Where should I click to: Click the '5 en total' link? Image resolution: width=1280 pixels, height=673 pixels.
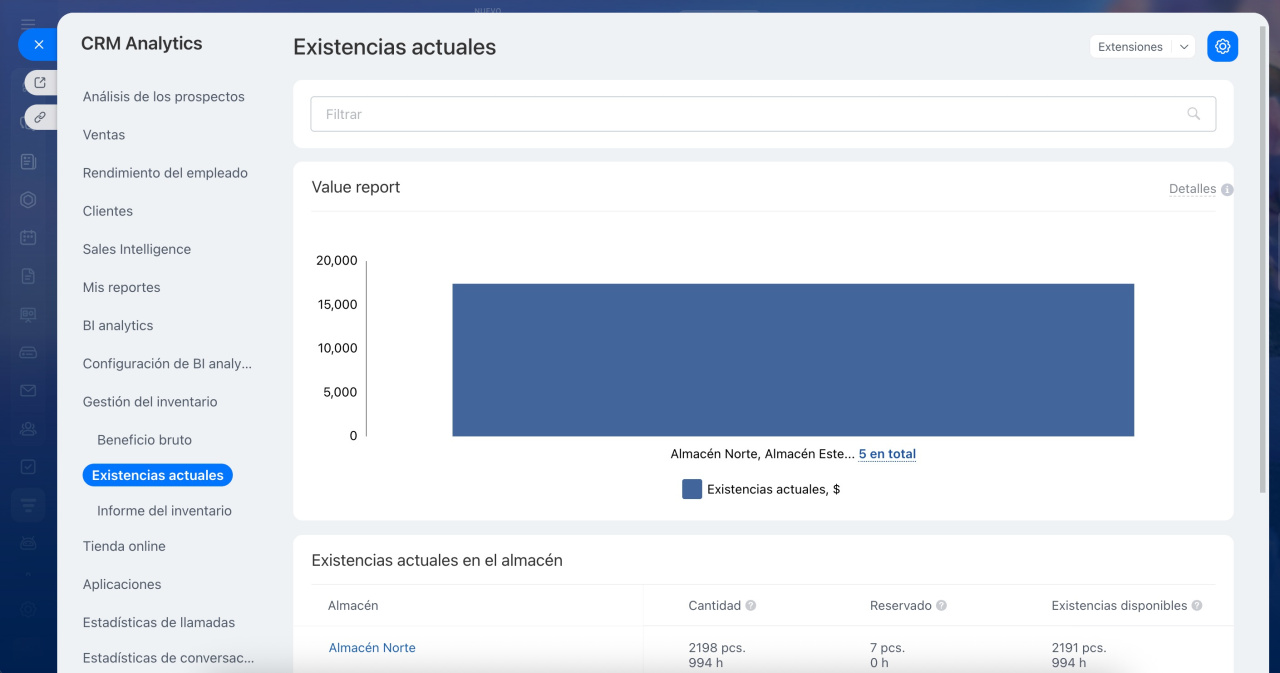[x=887, y=454]
